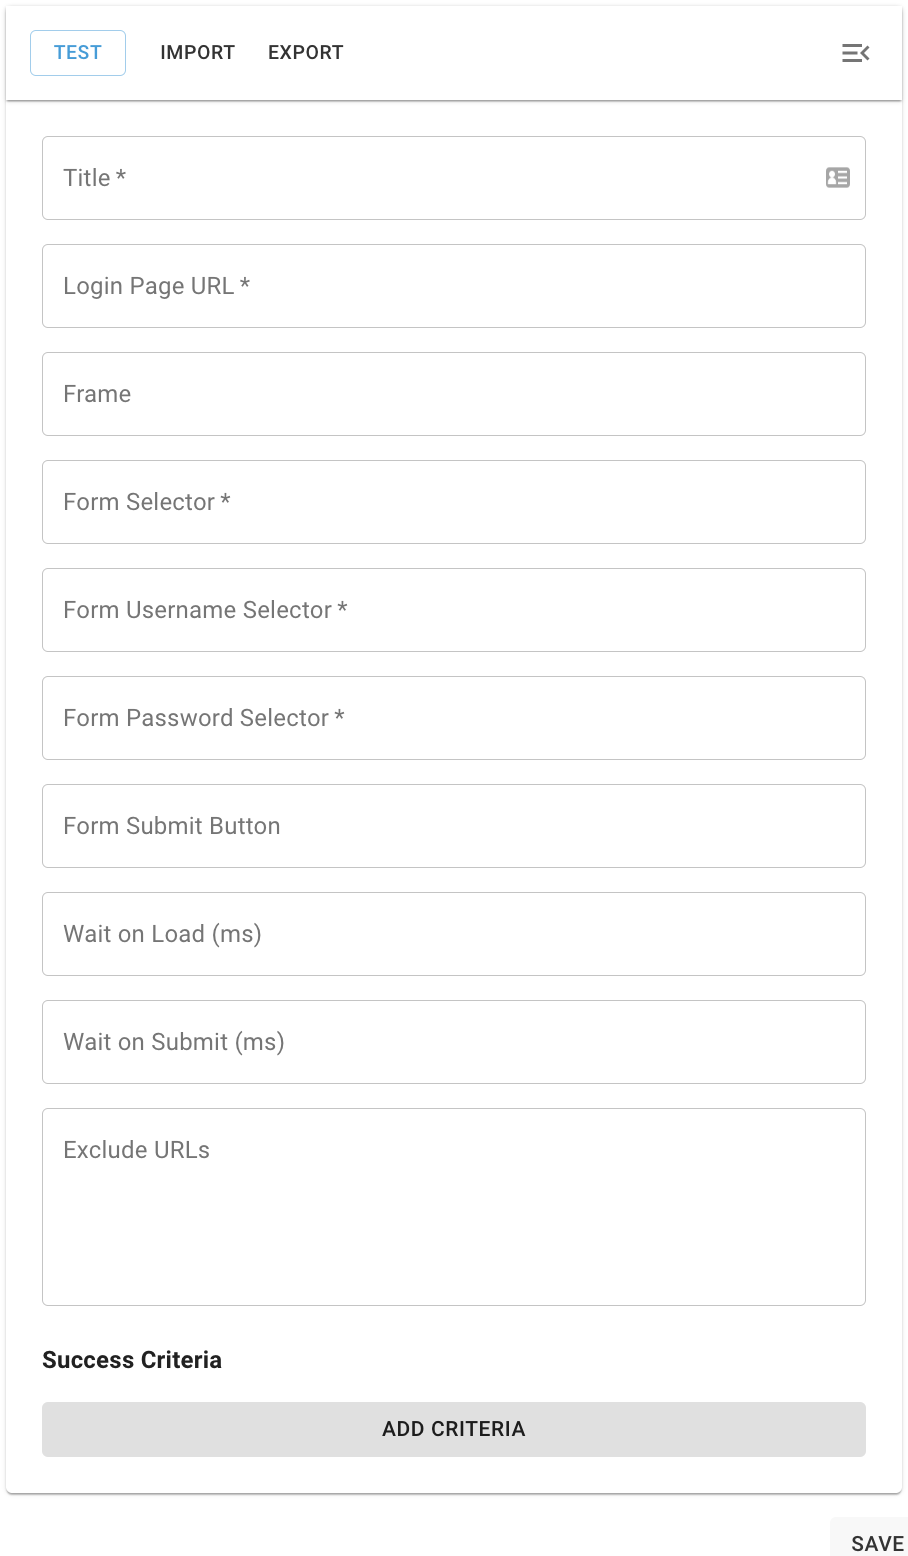Click the Success Criteria heading
The height and width of the screenshot is (1556, 908).
(132, 1360)
